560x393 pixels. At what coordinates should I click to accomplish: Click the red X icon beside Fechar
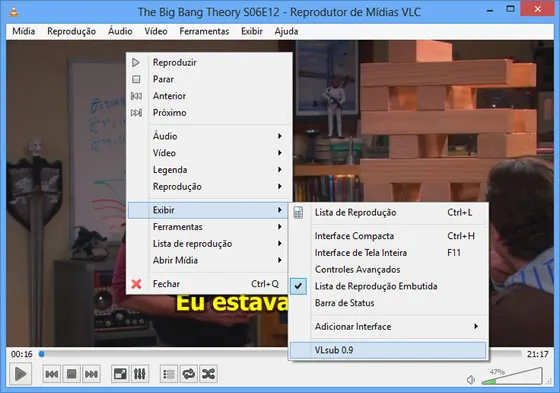click(136, 284)
